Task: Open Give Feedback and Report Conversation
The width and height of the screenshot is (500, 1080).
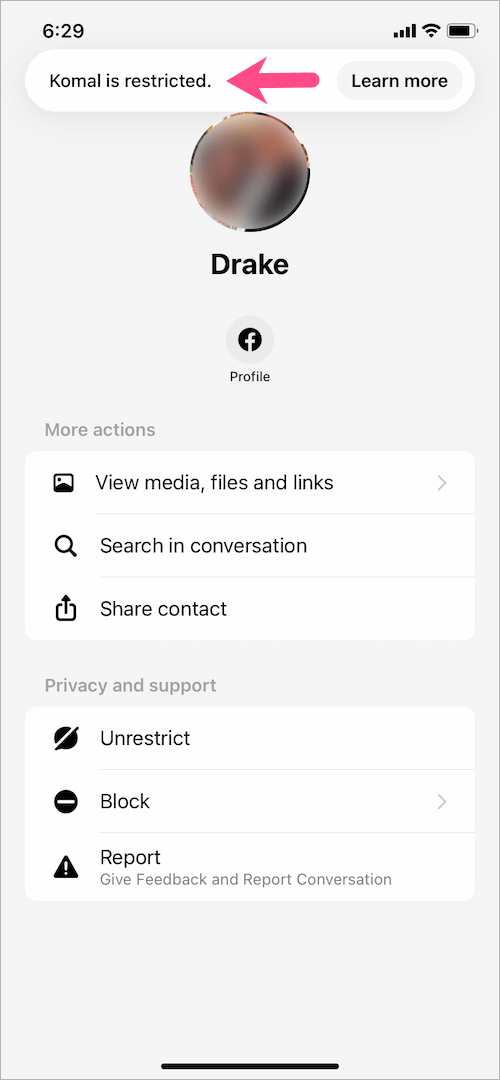Action: coord(246,880)
